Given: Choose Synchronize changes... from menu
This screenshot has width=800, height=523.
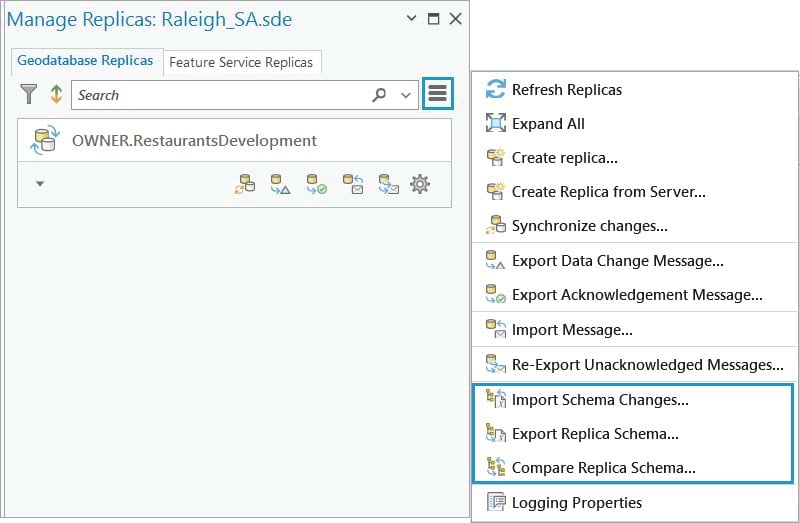Looking at the screenshot, I should point(635,226).
